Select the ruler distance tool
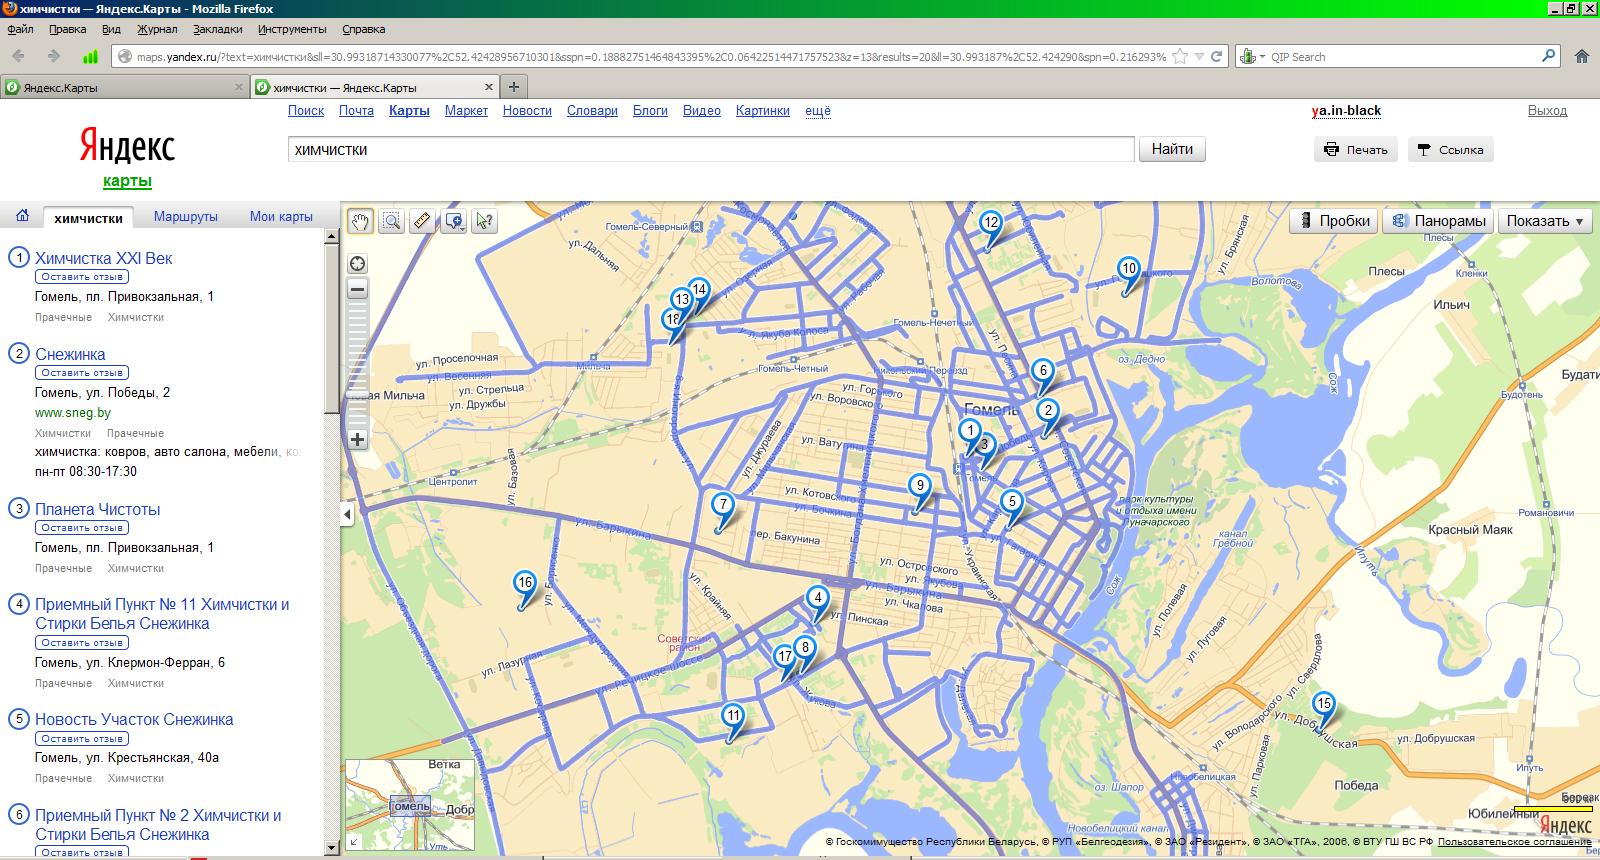This screenshot has width=1600, height=860. (423, 221)
